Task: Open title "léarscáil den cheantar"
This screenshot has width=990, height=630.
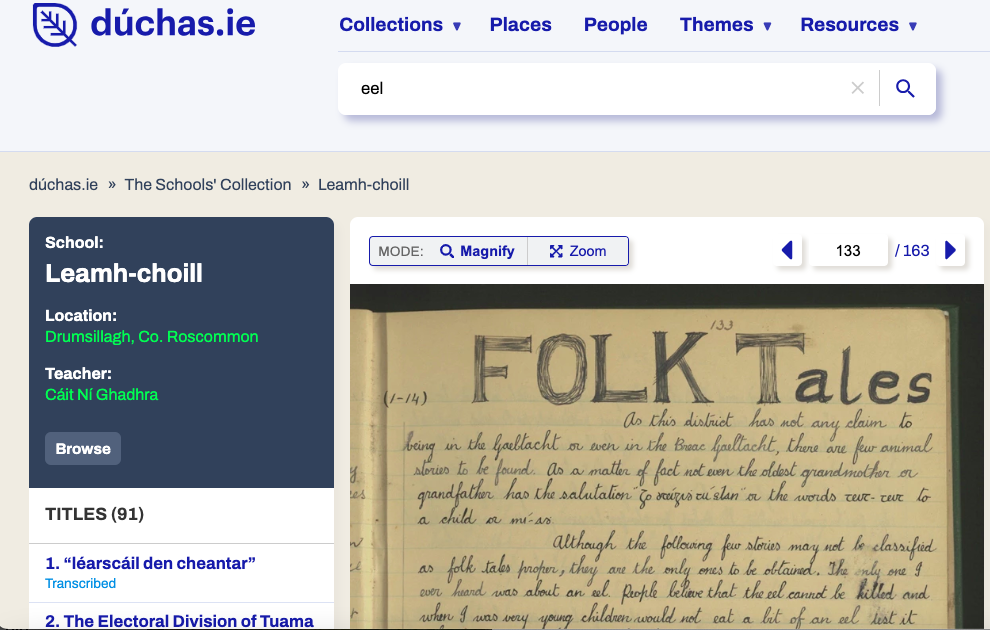Action: (150, 563)
